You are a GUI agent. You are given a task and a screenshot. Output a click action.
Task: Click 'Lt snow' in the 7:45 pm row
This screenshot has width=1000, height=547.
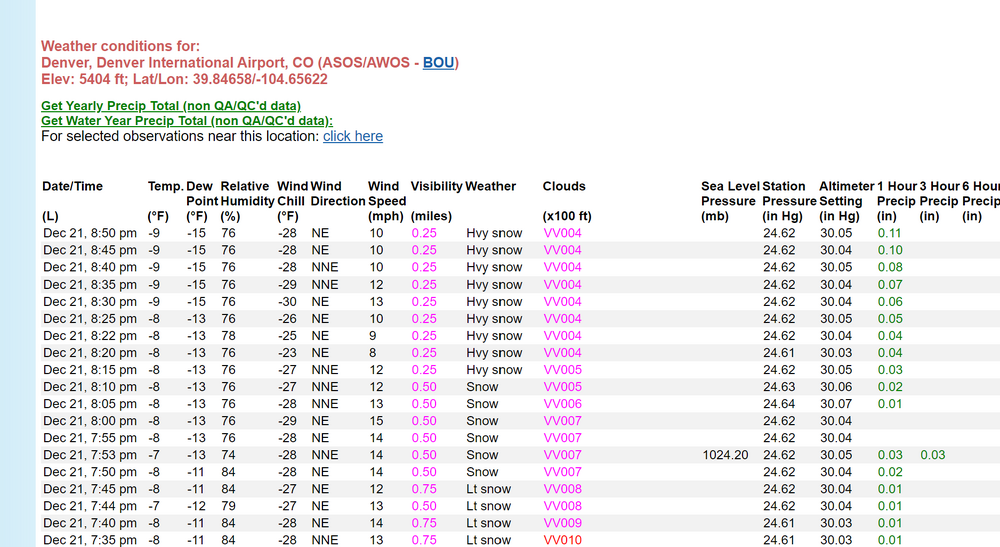point(489,489)
